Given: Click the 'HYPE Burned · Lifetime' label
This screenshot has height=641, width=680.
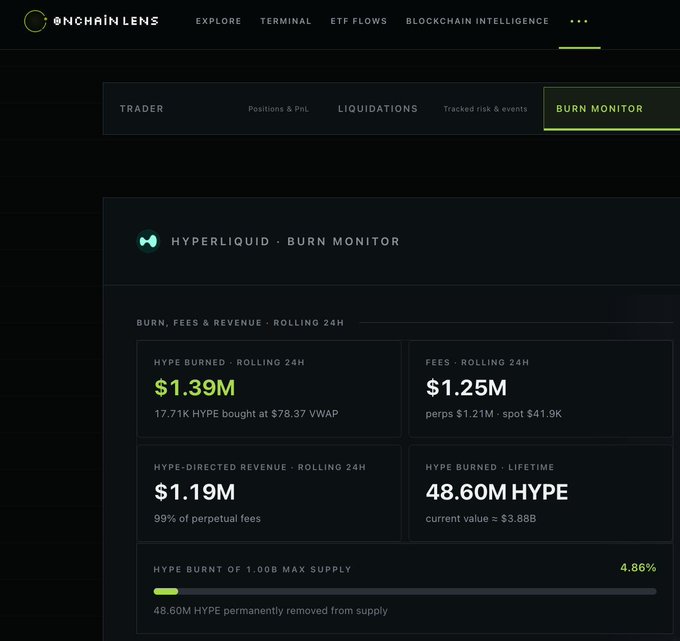Looking at the screenshot, I should (x=490, y=467).
